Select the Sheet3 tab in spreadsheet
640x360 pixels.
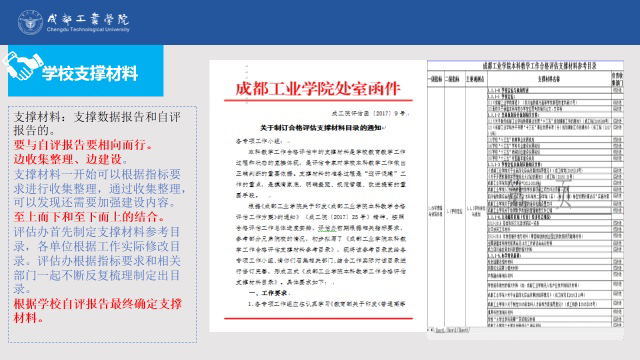(x=464, y=330)
